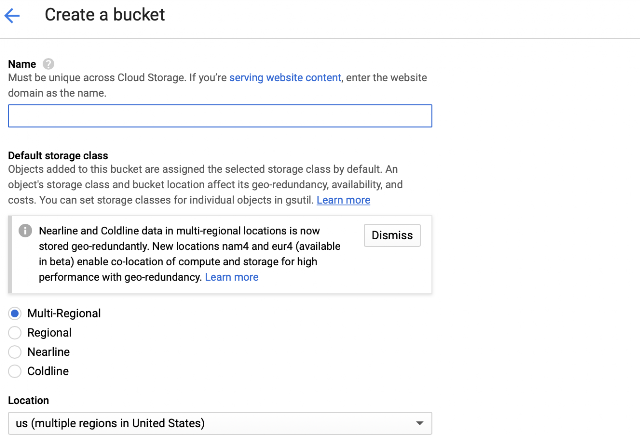Pick the Coldline storage option

pyautogui.click(x=15, y=371)
